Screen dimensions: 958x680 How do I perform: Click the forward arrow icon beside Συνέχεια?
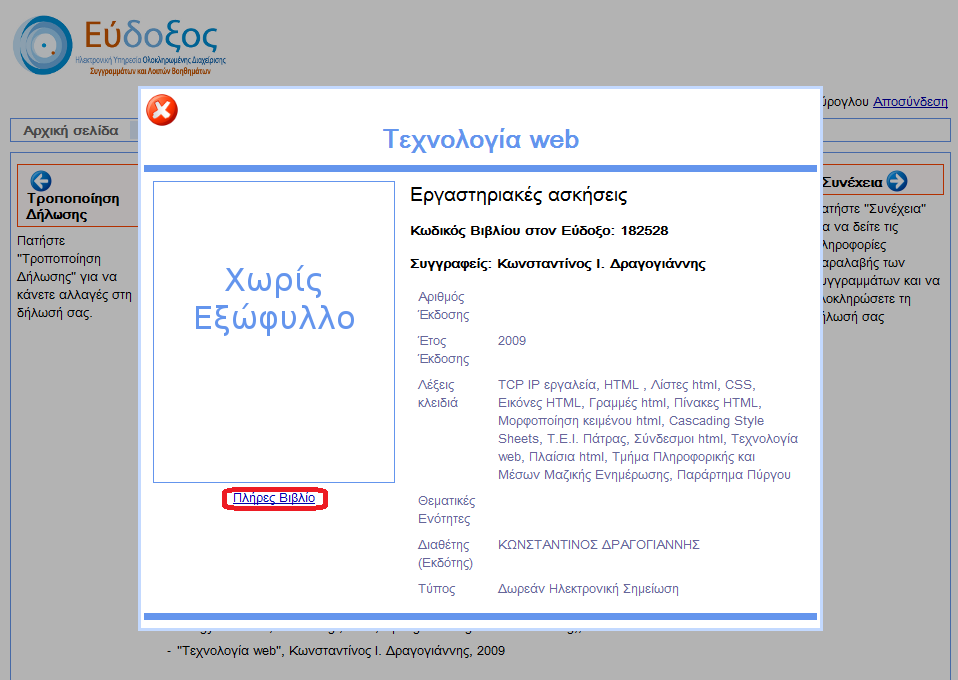(x=897, y=181)
